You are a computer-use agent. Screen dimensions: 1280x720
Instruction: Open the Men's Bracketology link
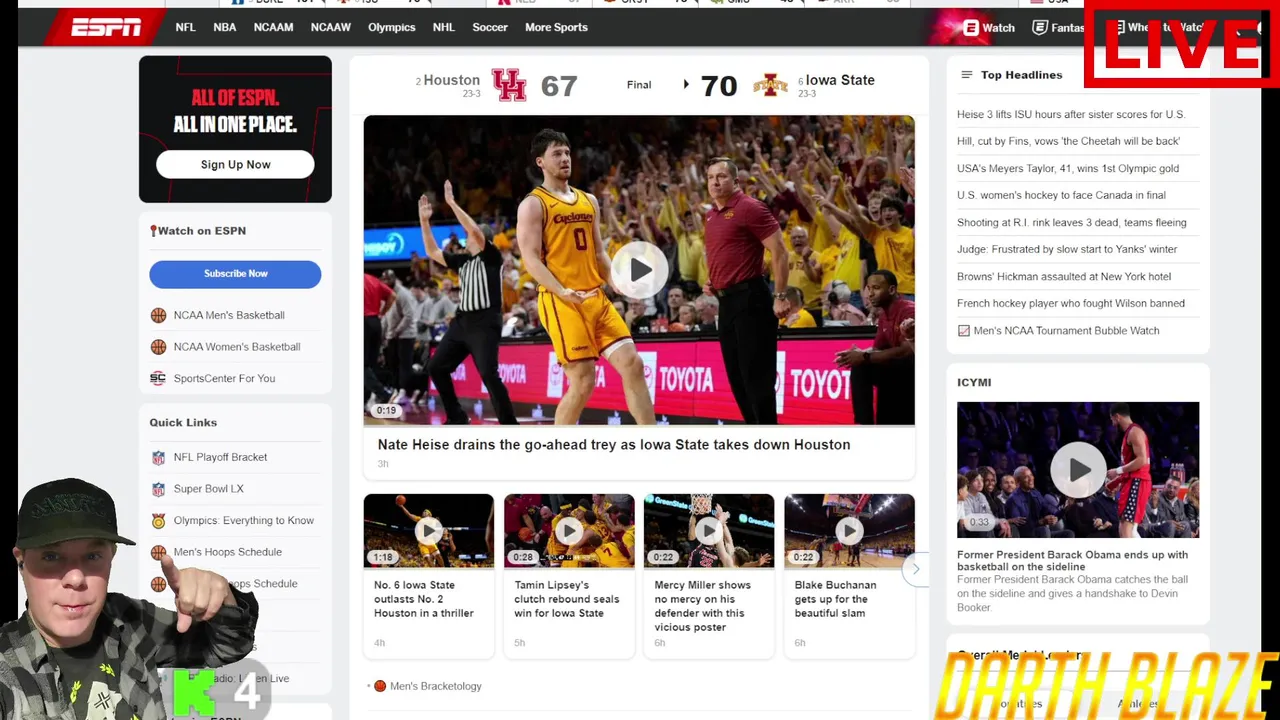[x=435, y=686]
